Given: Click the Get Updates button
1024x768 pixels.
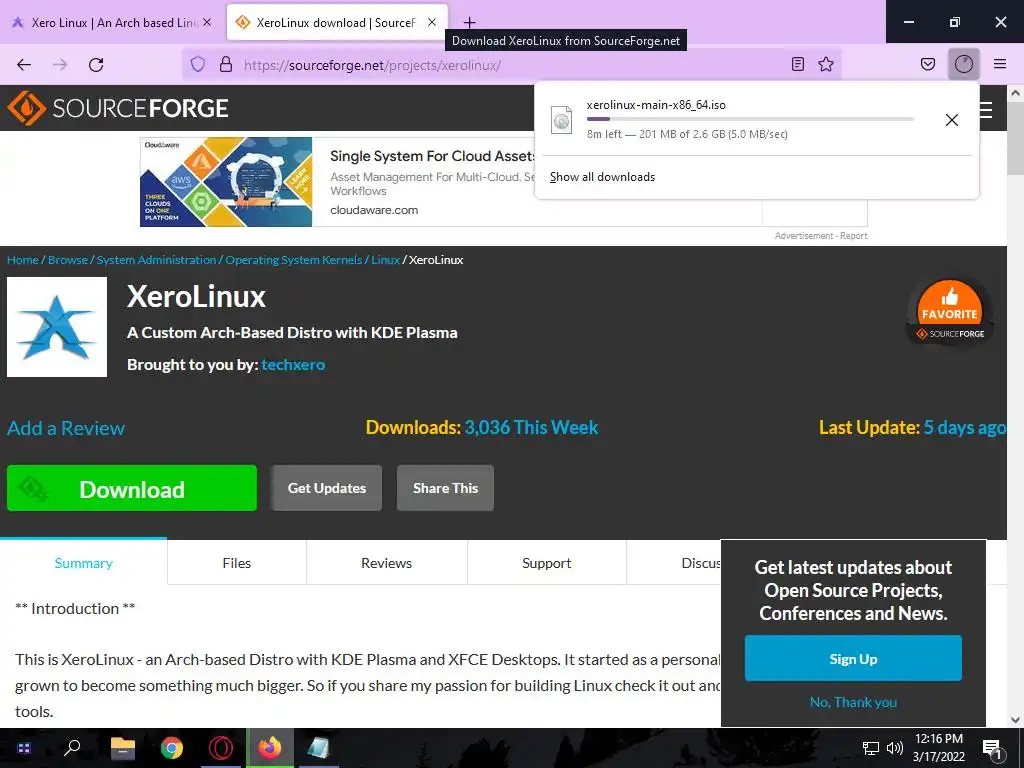Looking at the screenshot, I should (327, 488).
